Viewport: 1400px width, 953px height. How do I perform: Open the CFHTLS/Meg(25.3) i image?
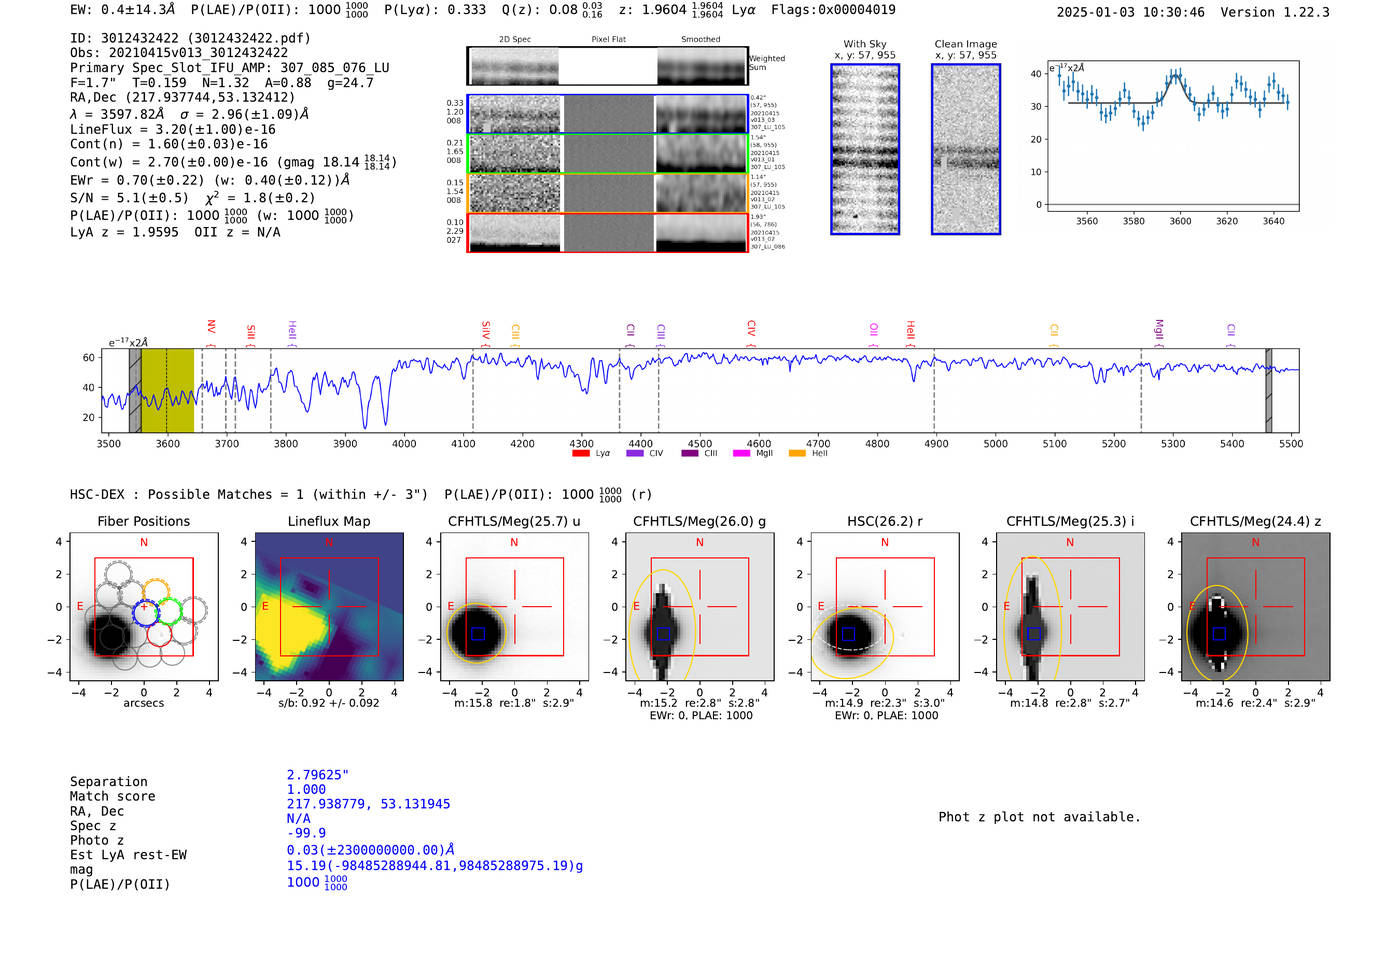[1070, 606]
